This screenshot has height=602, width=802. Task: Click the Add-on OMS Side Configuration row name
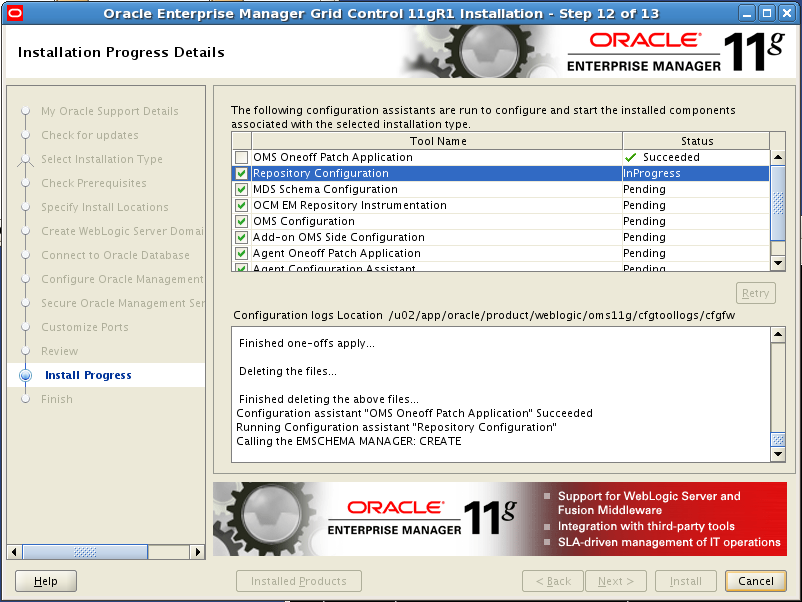tap(339, 237)
